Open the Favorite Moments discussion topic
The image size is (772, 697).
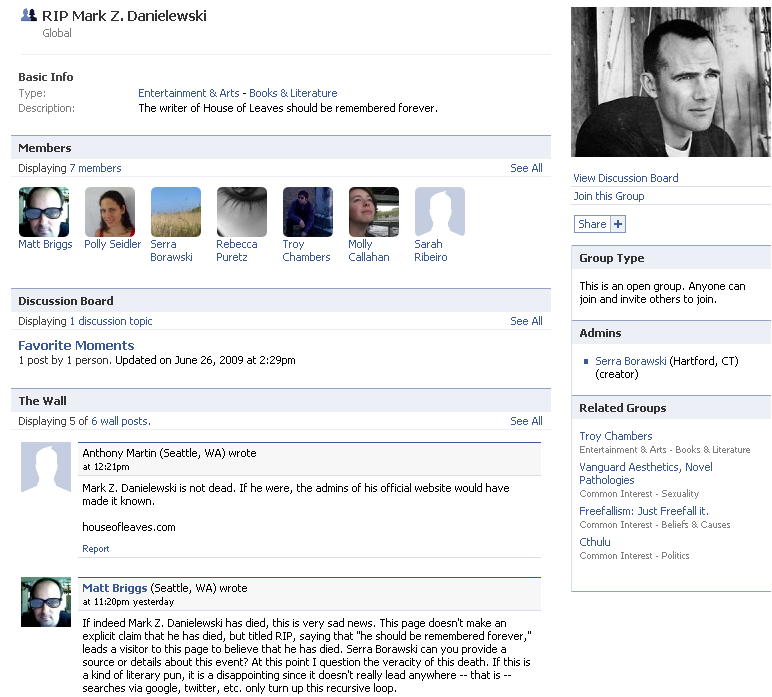point(76,346)
